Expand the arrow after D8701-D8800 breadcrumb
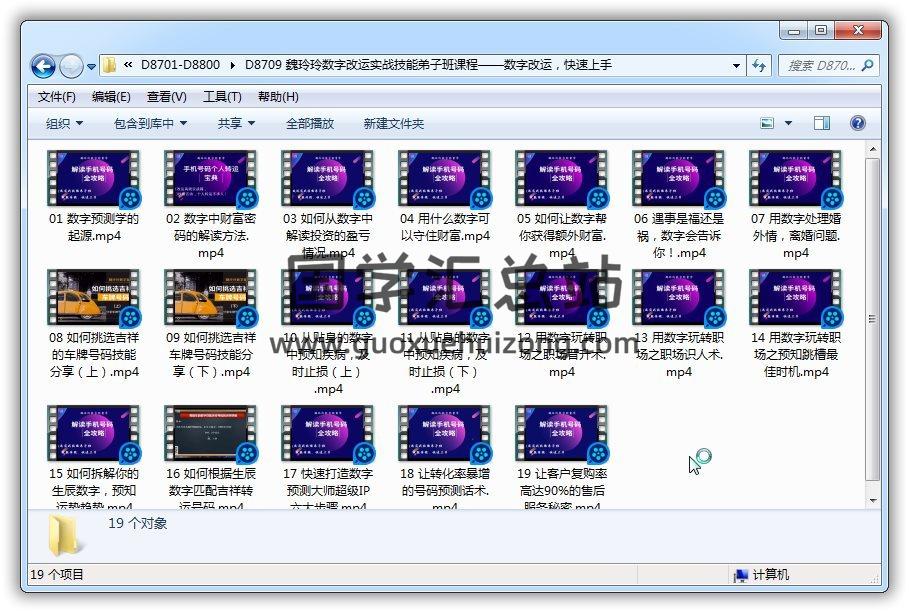909x613 pixels. 232,65
